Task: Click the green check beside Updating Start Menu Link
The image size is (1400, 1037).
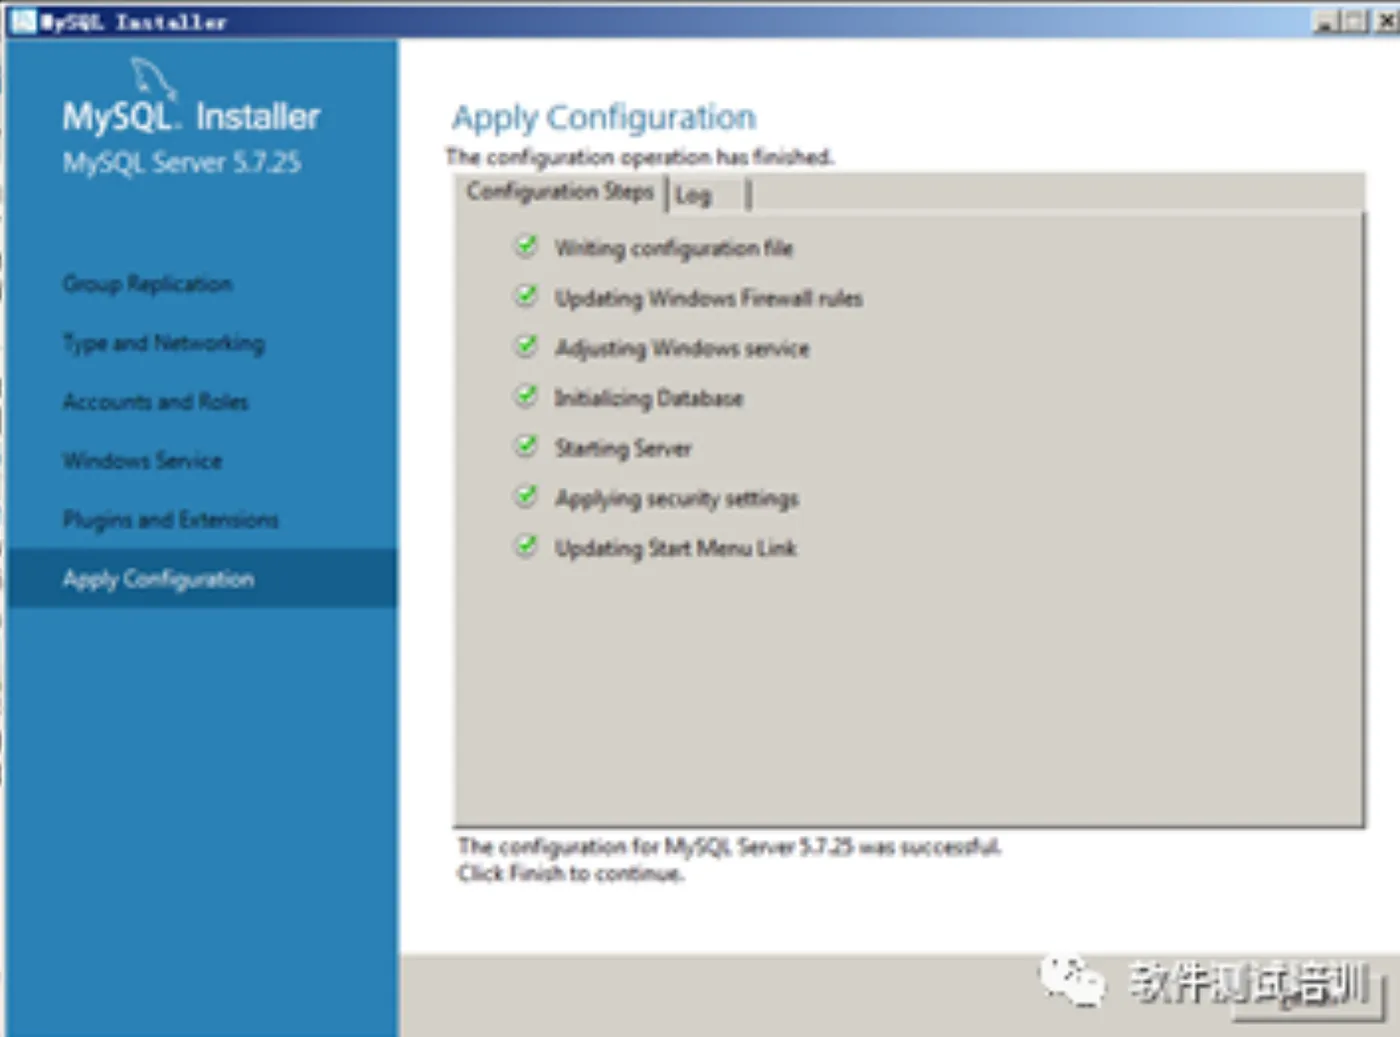Action: coord(525,546)
